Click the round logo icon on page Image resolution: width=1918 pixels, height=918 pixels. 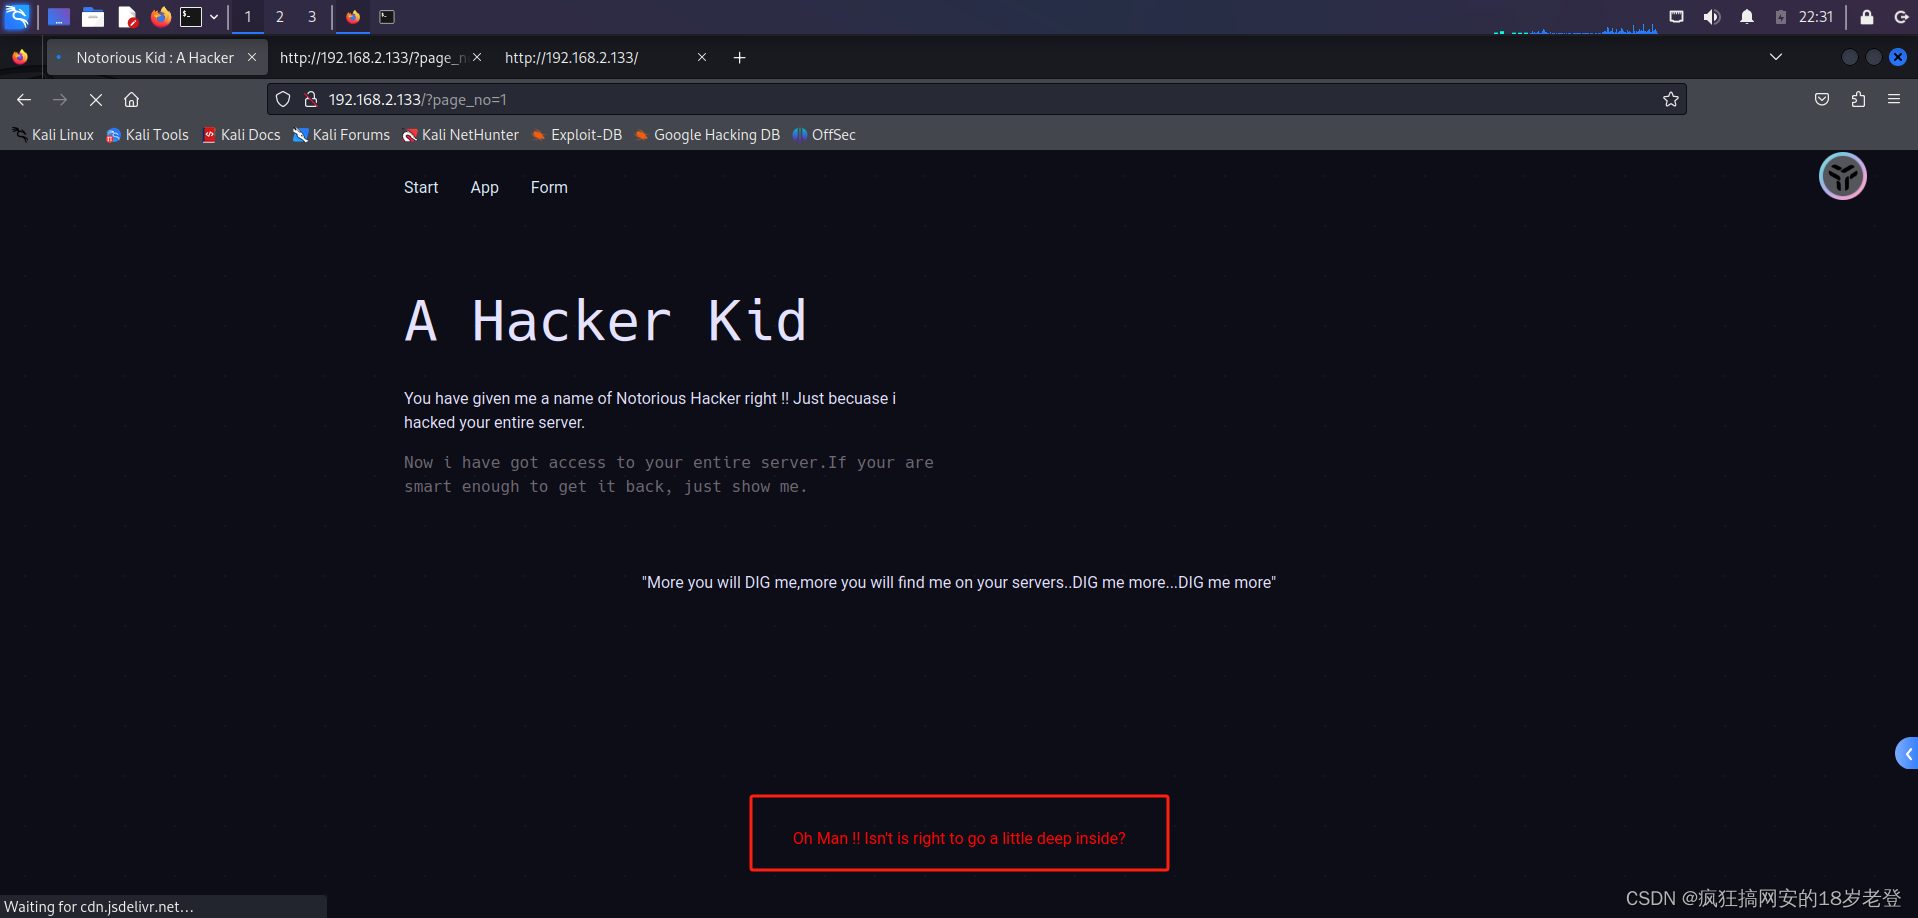pyautogui.click(x=1842, y=177)
